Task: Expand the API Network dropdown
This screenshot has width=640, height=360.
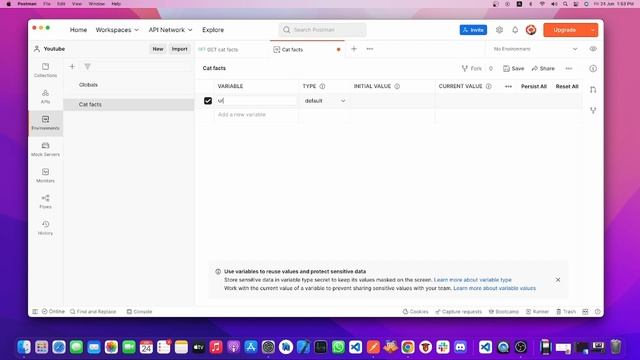Action: 170,30
